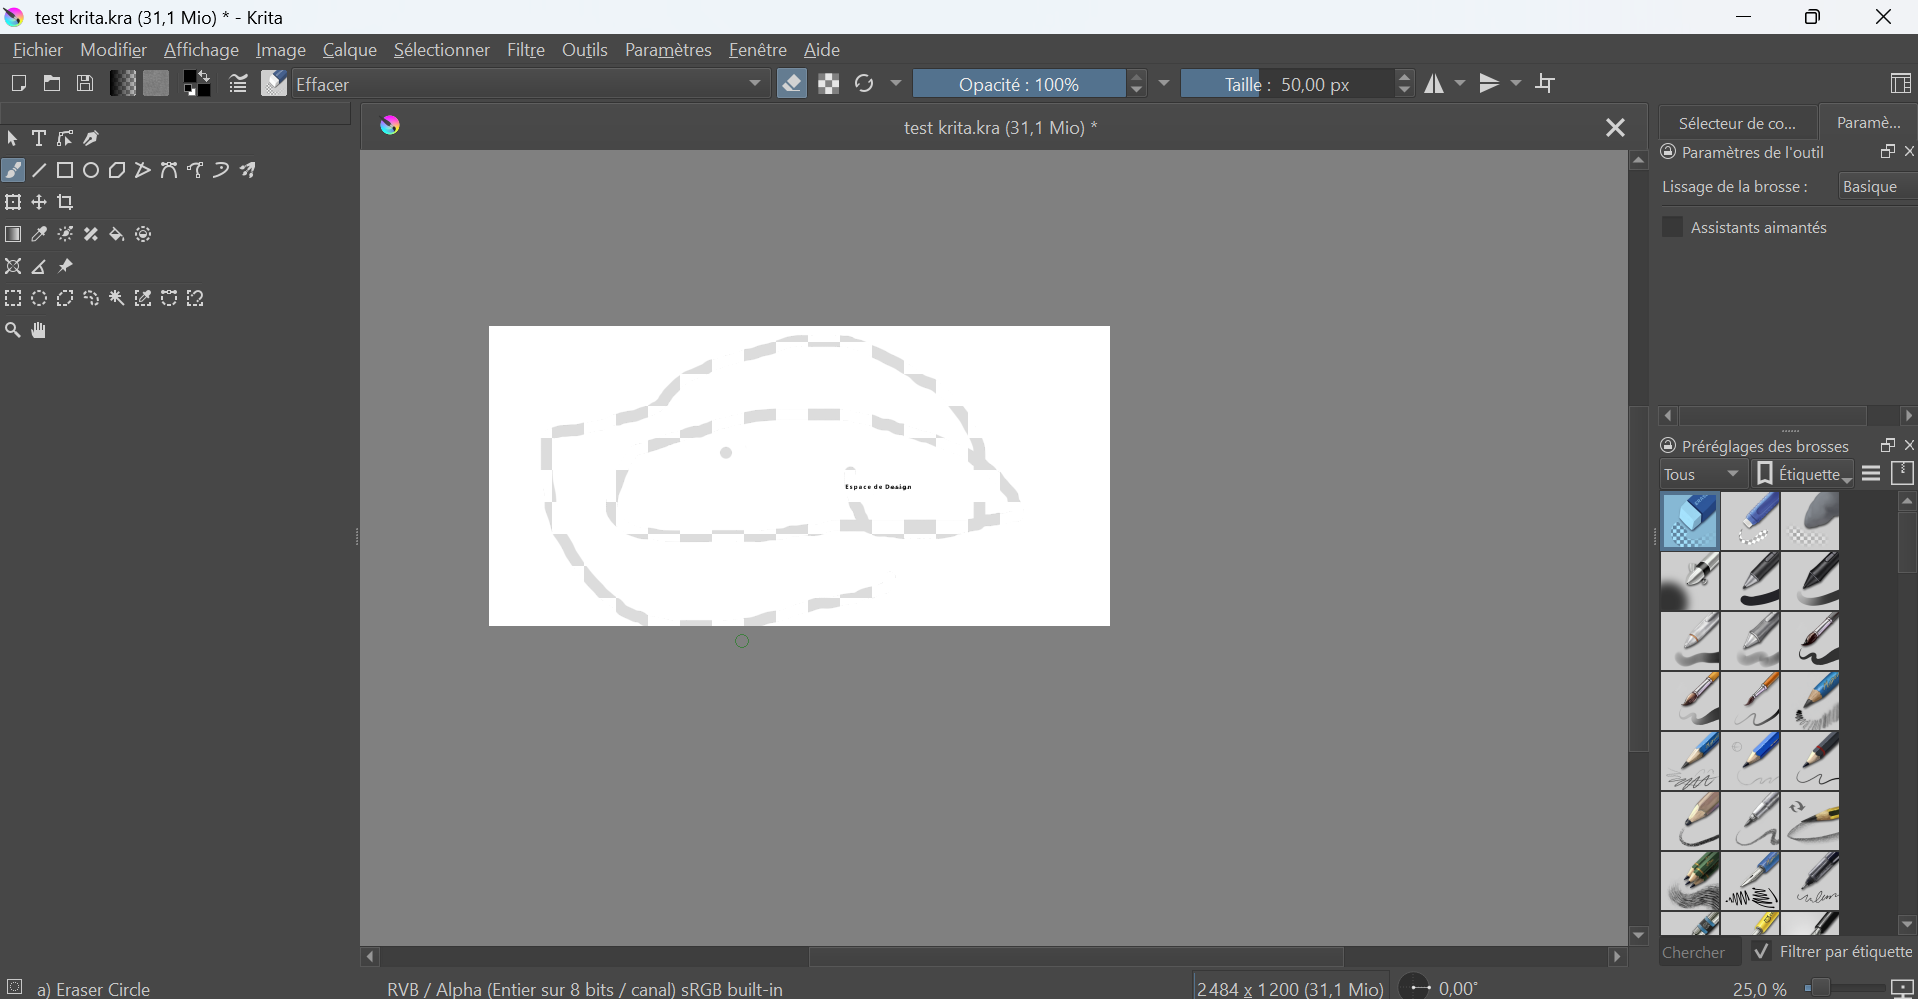
Task: Expand the reload preset arrow menu
Action: (x=896, y=84)
